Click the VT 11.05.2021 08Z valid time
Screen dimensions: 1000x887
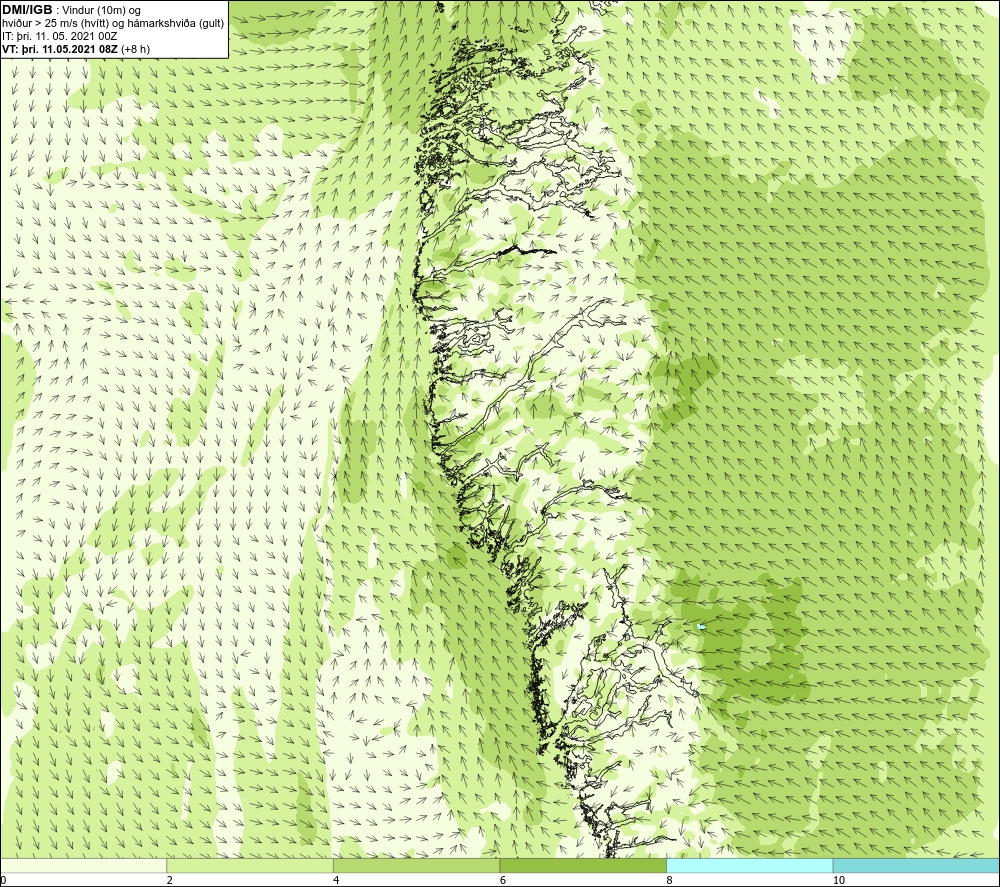(76, 49)
